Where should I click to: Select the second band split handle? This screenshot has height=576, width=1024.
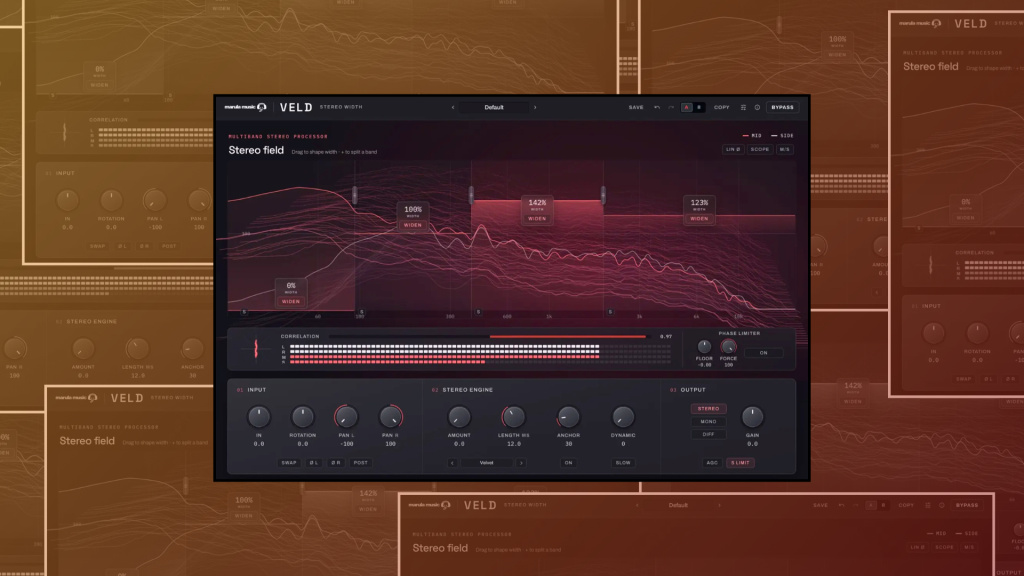click(471, 195)
